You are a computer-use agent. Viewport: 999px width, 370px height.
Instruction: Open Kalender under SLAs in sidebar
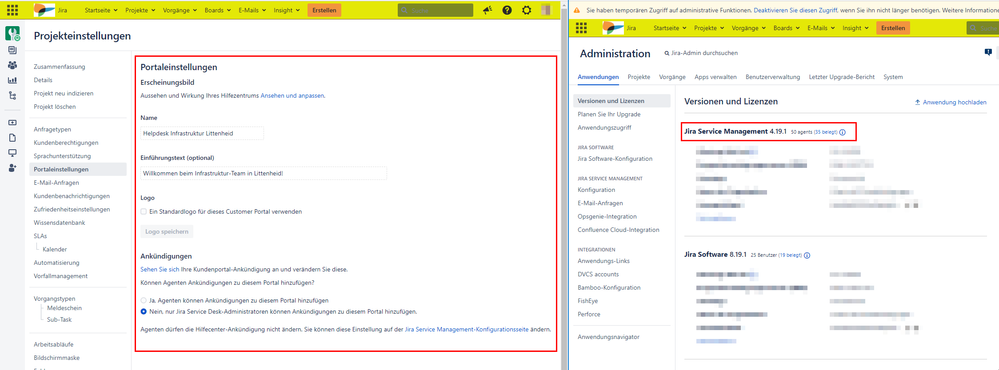coord(55,249)
